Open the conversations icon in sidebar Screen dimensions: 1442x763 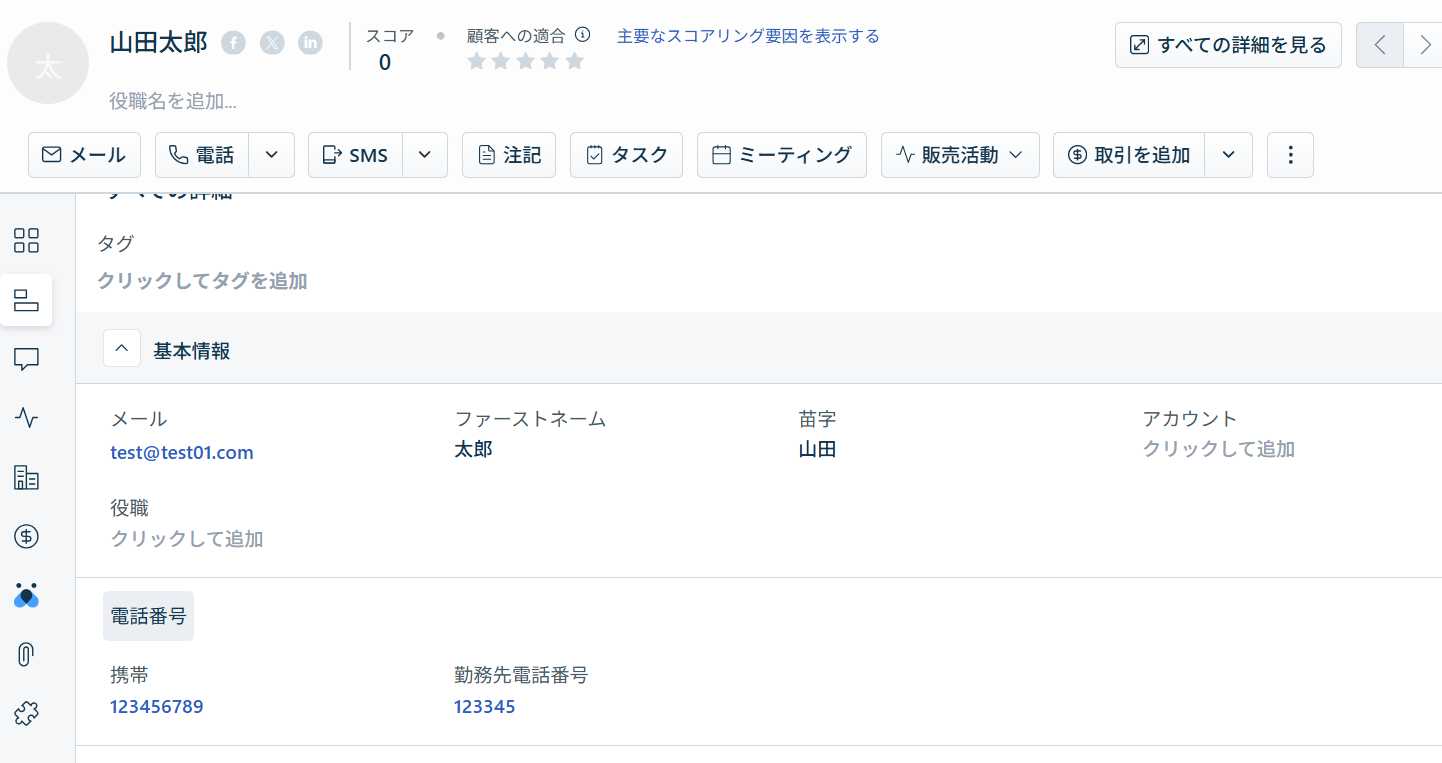pos(27,359)
